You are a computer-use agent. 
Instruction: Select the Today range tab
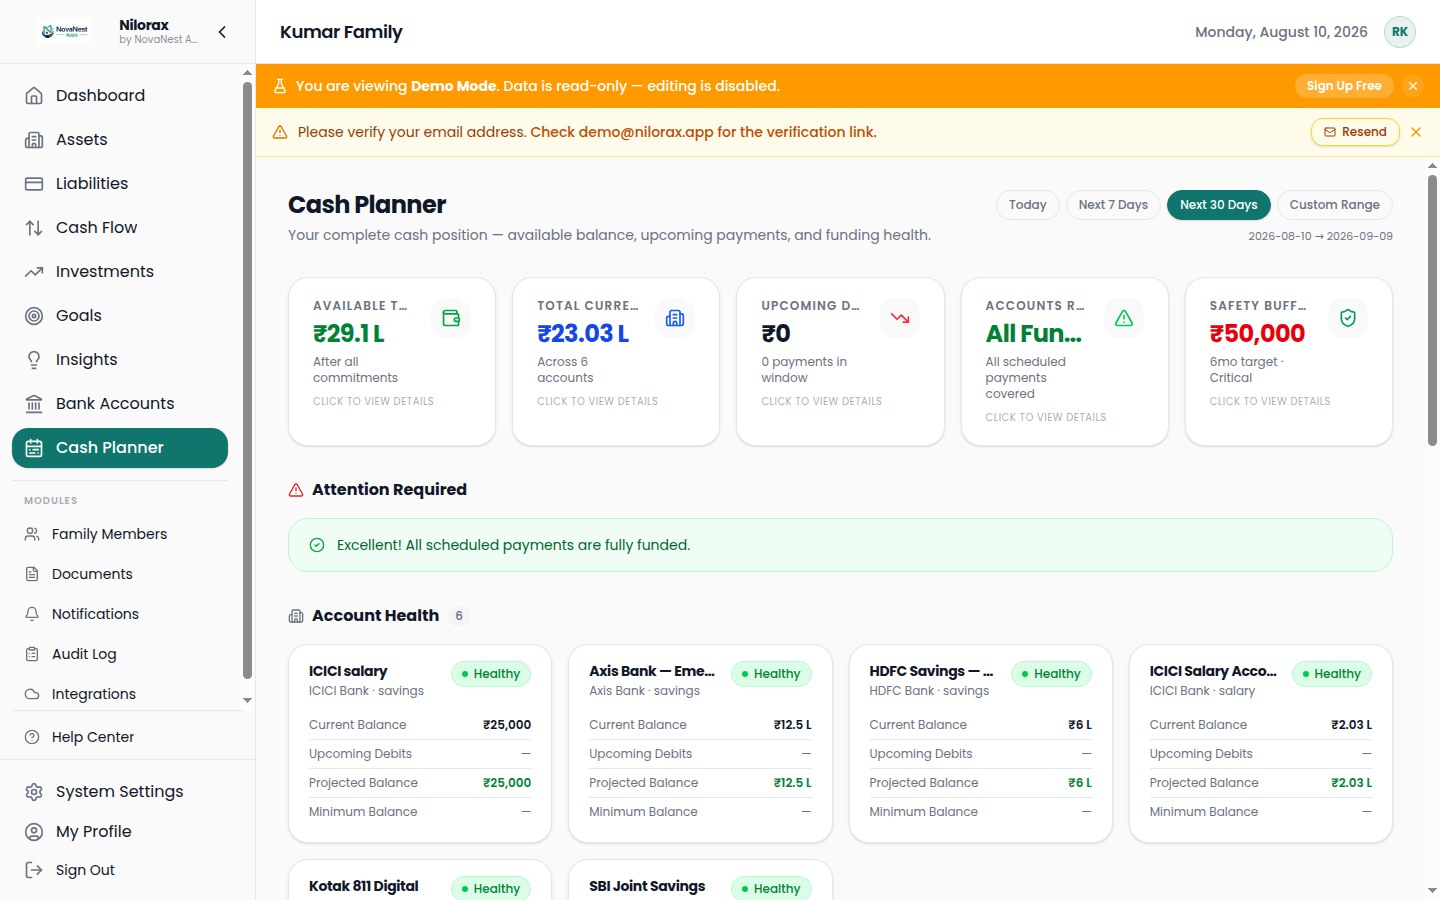(x=1027, y=205)
